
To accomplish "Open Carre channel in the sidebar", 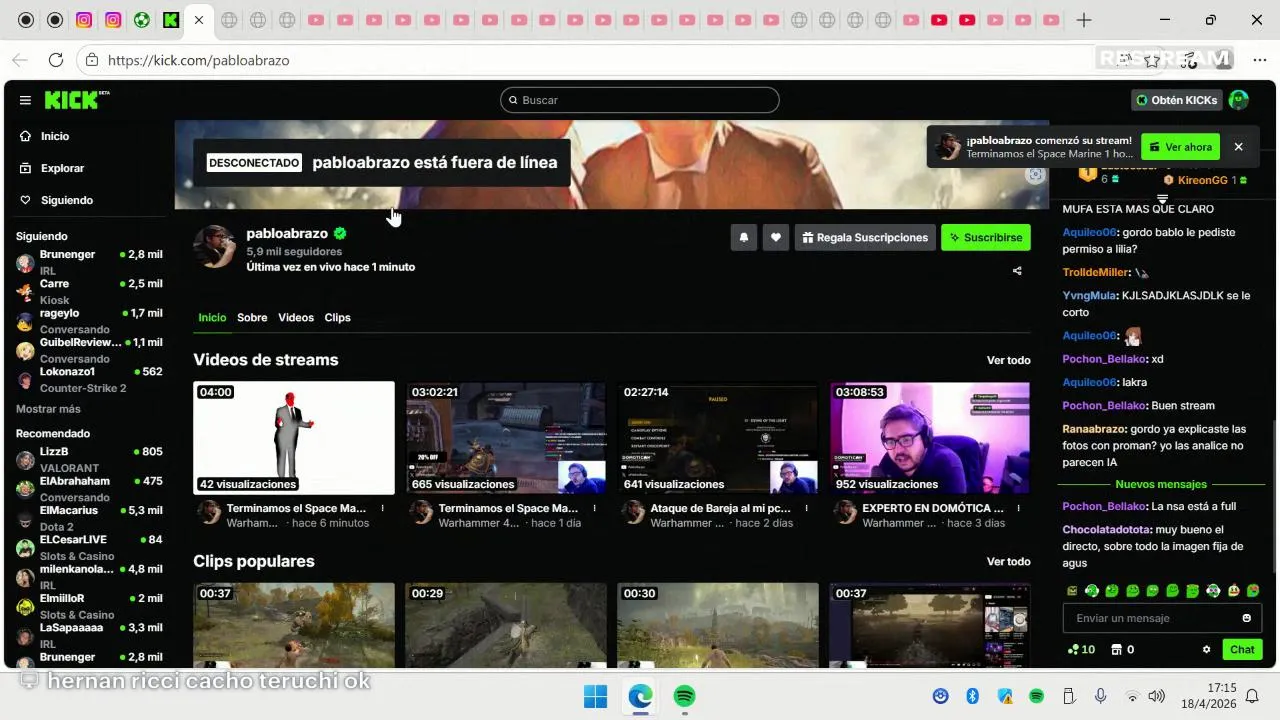I will tap(89, 291).
